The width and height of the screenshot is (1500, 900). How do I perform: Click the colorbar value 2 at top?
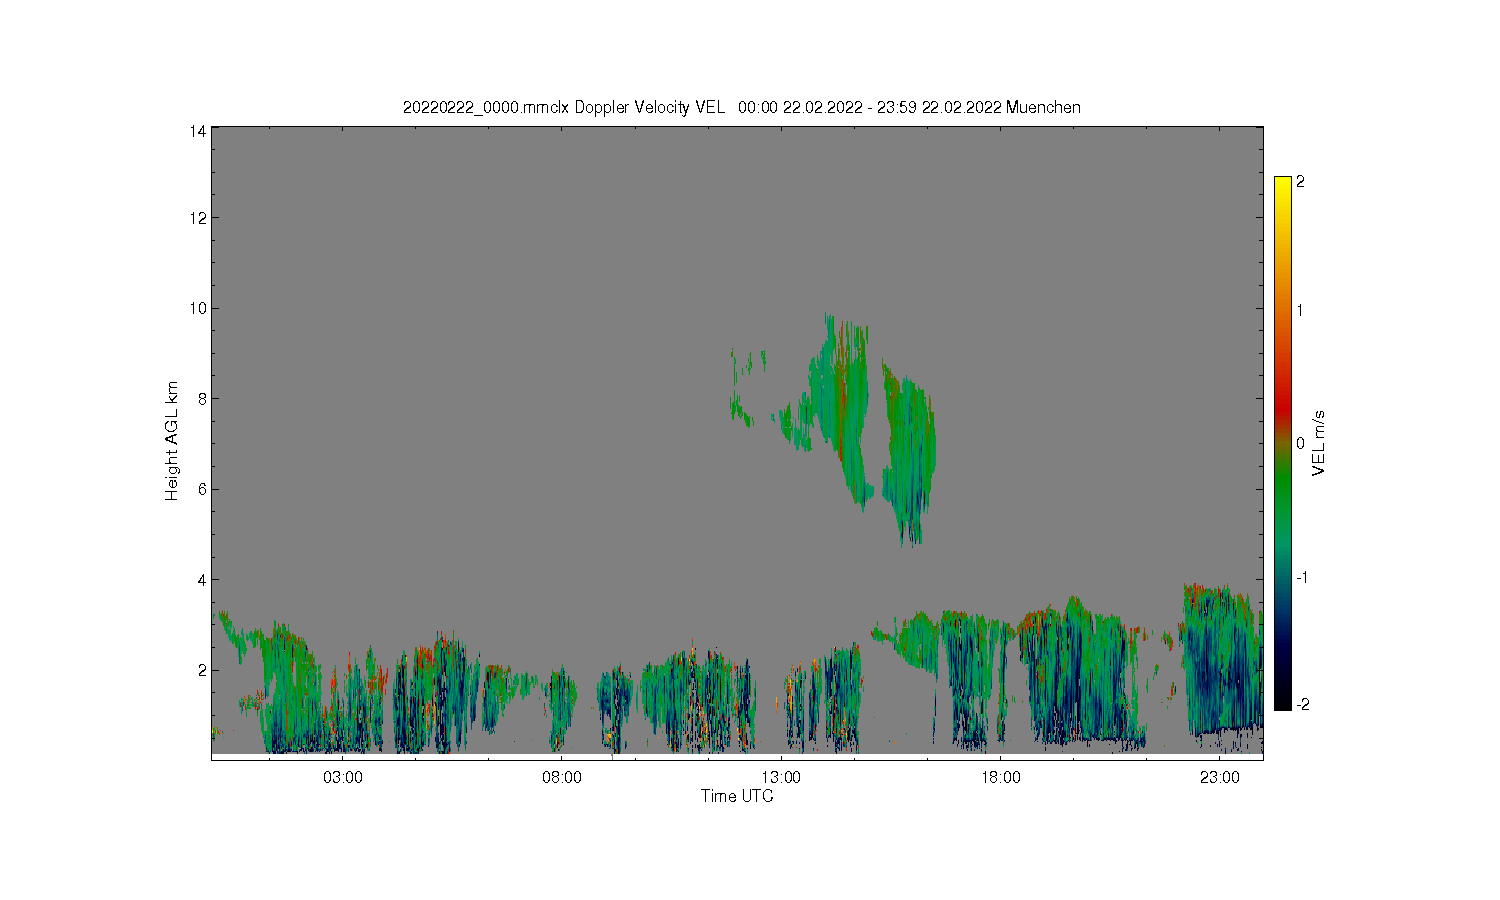[1300, 182]
